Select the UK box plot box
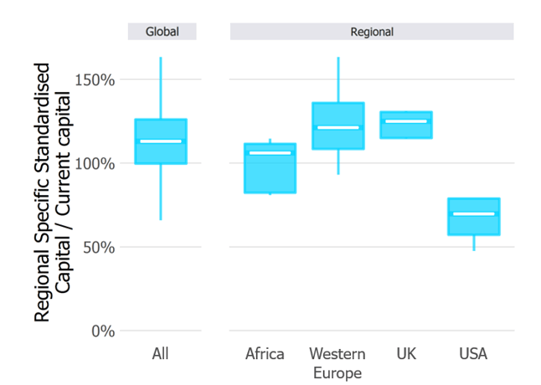 click(x=406, y=125)
